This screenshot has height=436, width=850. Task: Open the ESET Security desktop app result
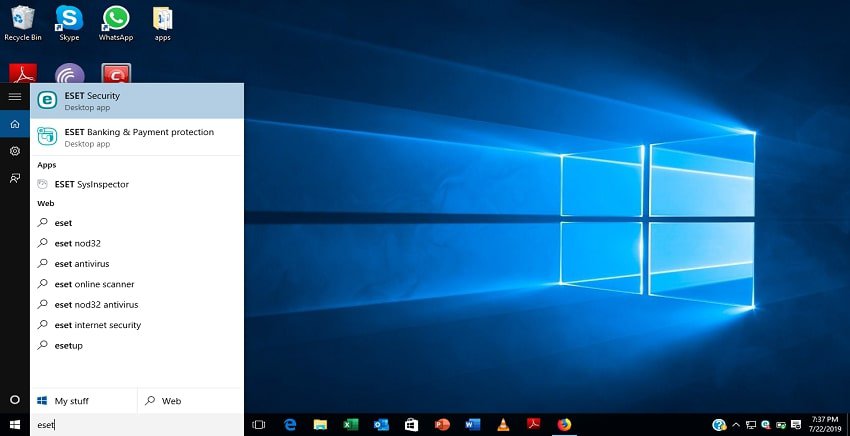(x=137, y=101)
